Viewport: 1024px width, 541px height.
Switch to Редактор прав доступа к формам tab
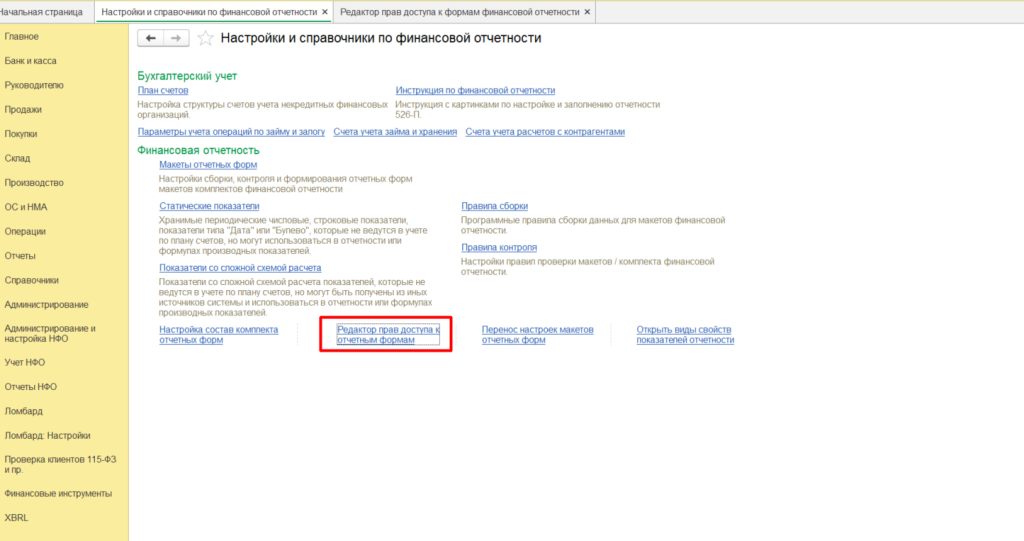459,12
